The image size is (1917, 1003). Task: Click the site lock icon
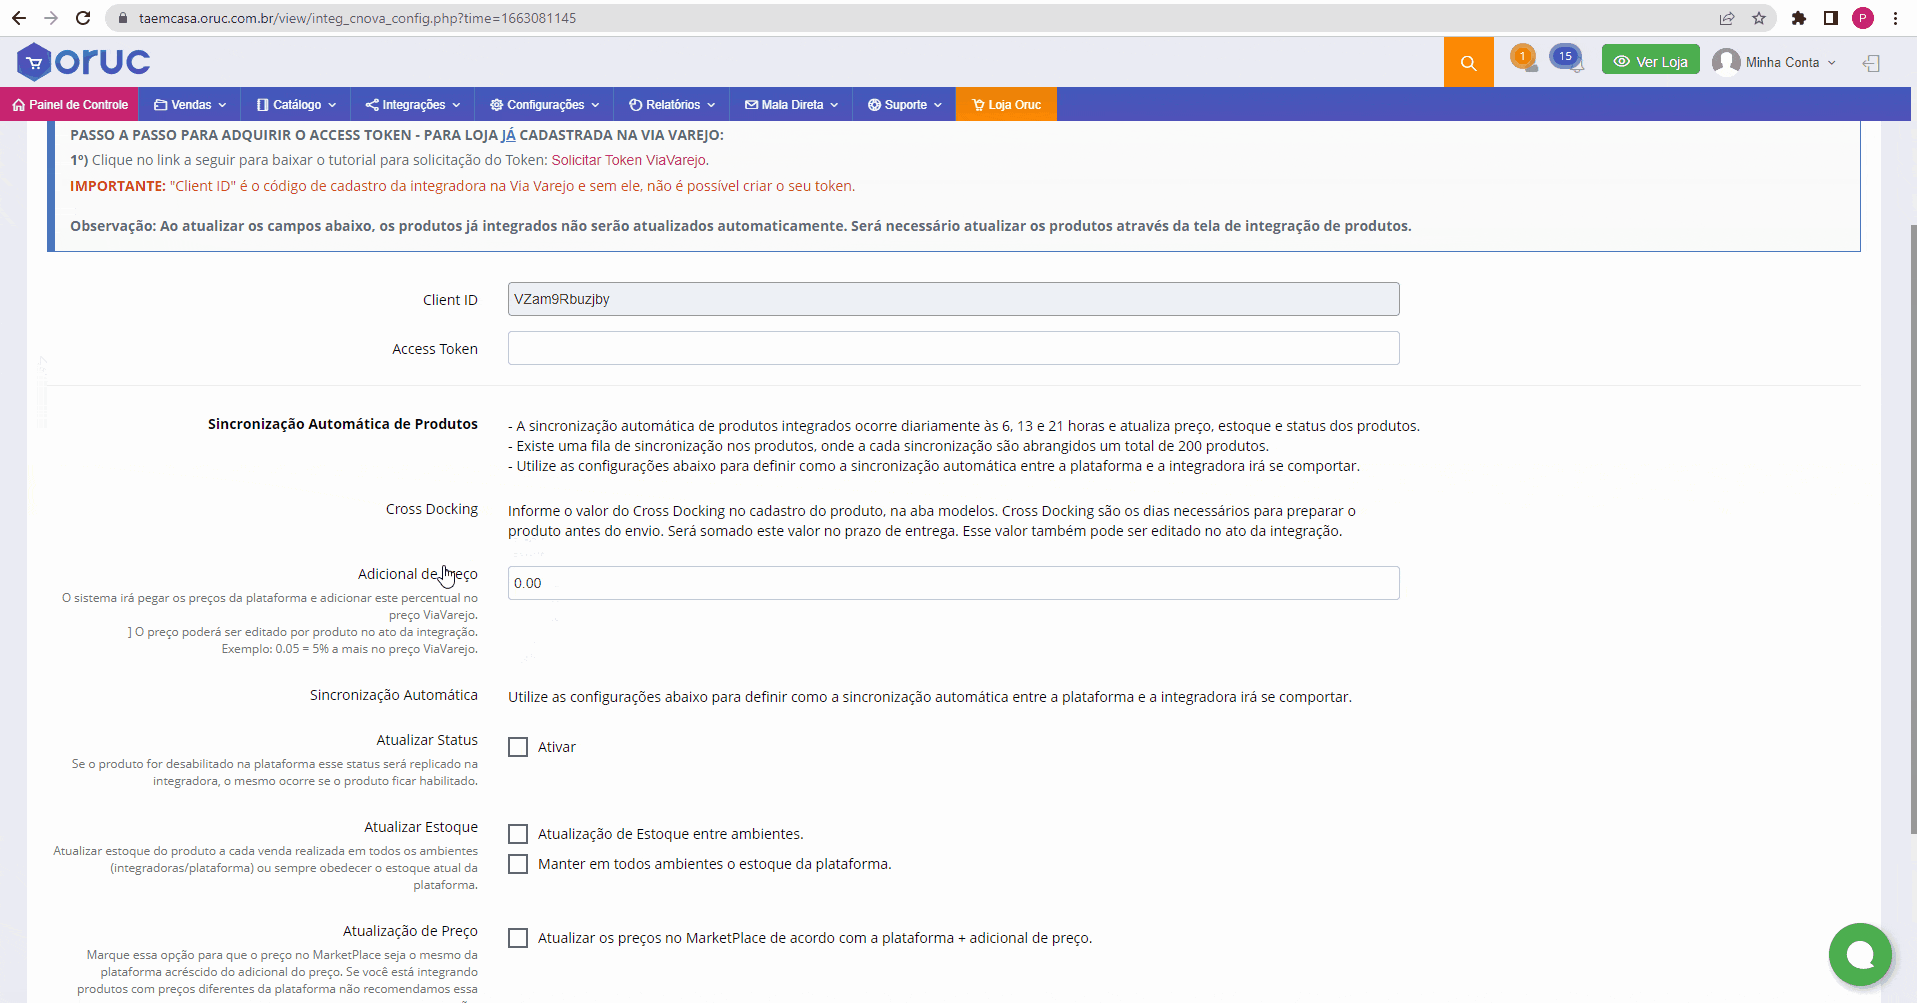(x=123, y=18)
